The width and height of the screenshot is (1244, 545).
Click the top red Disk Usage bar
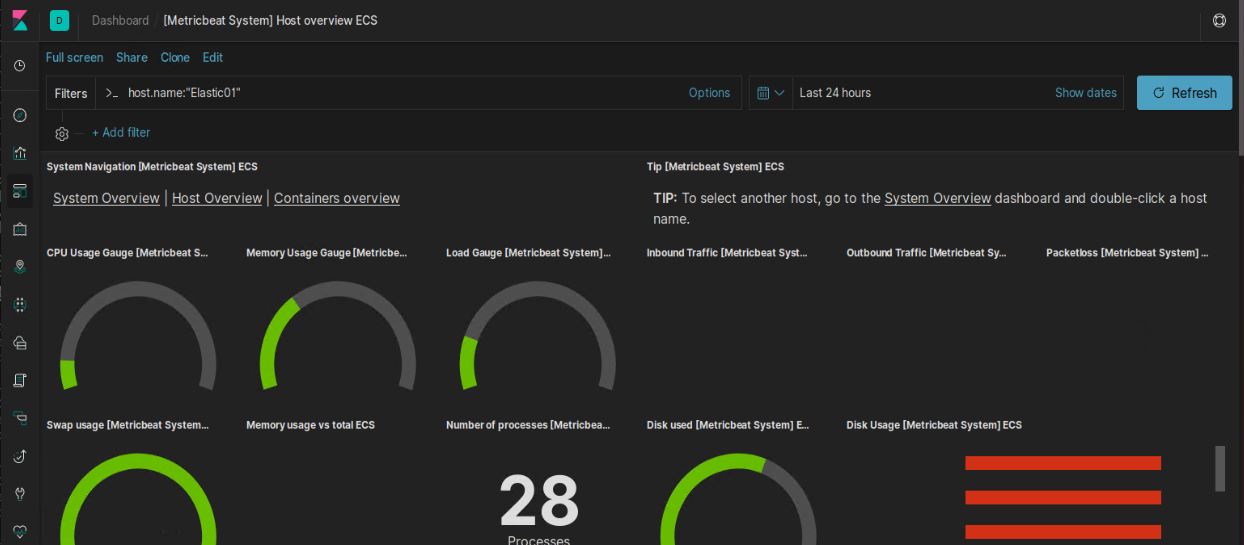1063,463
